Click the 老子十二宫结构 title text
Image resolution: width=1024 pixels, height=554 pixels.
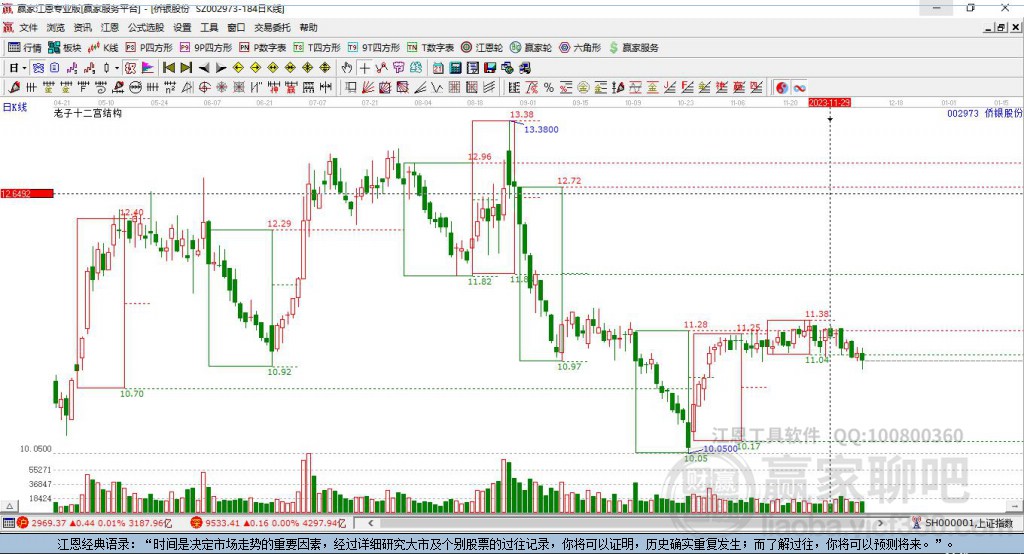point(88,113)
